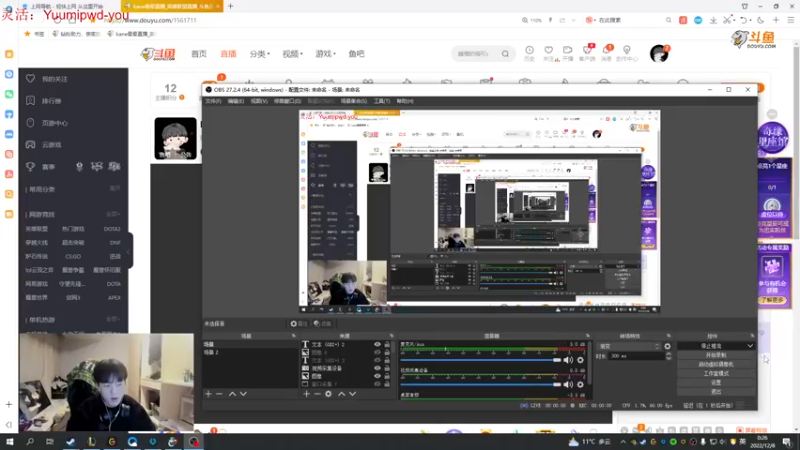Toggle visibility of 图像 source

(377, 376)
